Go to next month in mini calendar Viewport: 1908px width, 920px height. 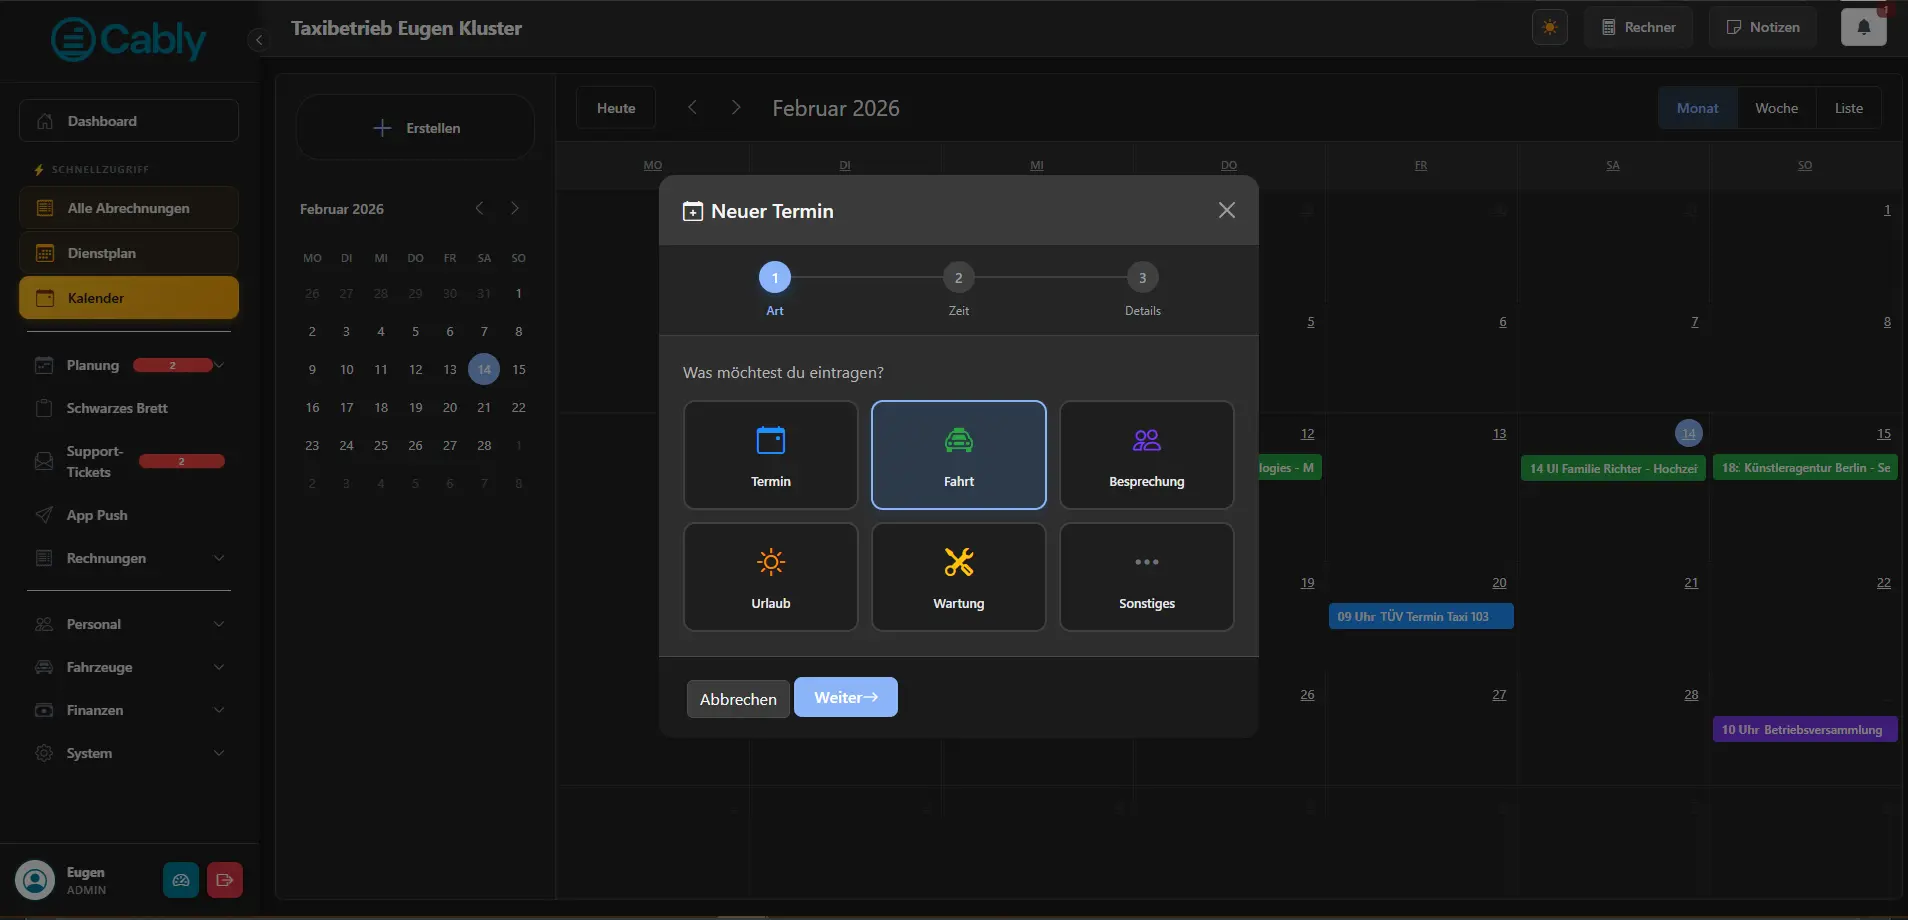(515, 208)
